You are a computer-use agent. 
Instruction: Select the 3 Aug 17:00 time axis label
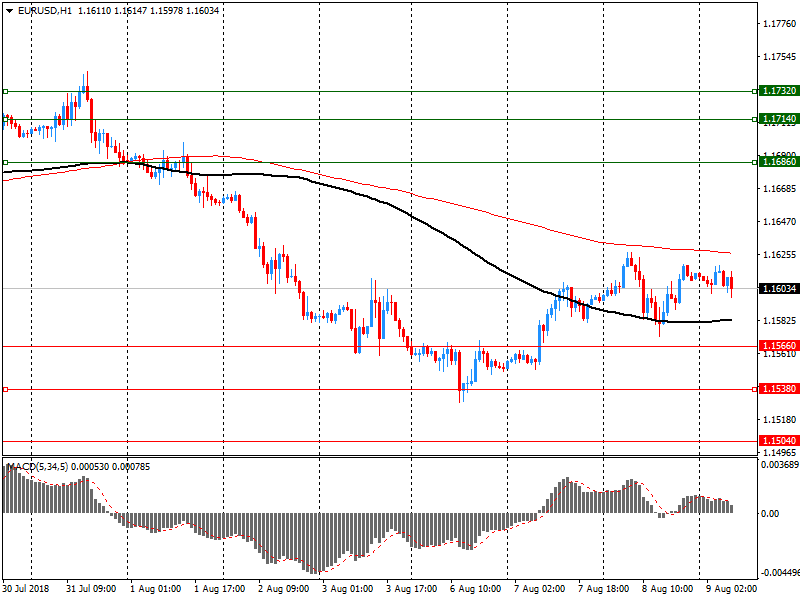411,589
